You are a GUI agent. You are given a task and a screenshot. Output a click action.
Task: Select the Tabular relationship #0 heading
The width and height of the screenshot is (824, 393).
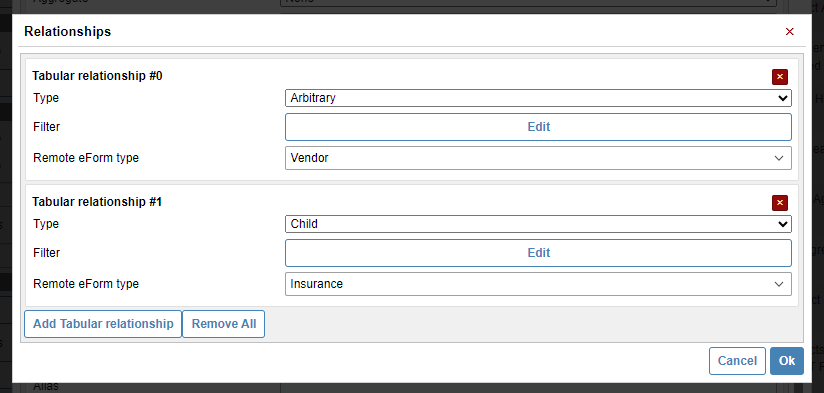[97, 76]
